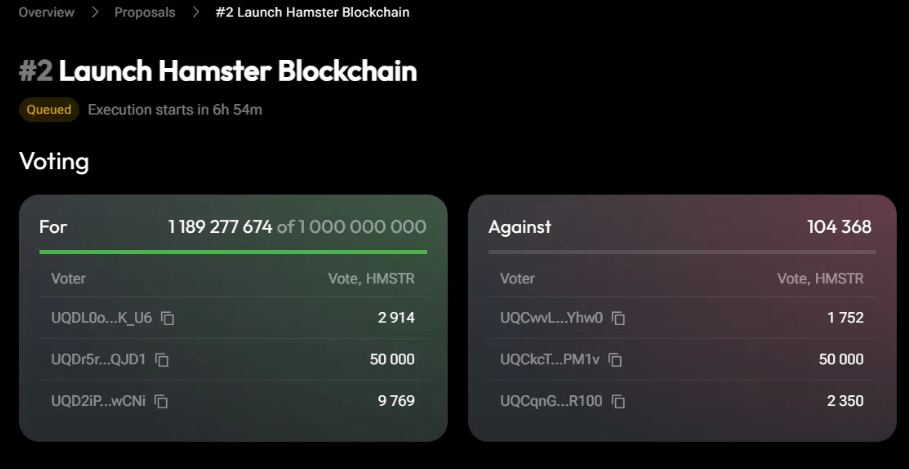The height and width of the screenshot is (469, 909).
Task: Copy voter address UQCqnG...R100
Action: (618, 402)
